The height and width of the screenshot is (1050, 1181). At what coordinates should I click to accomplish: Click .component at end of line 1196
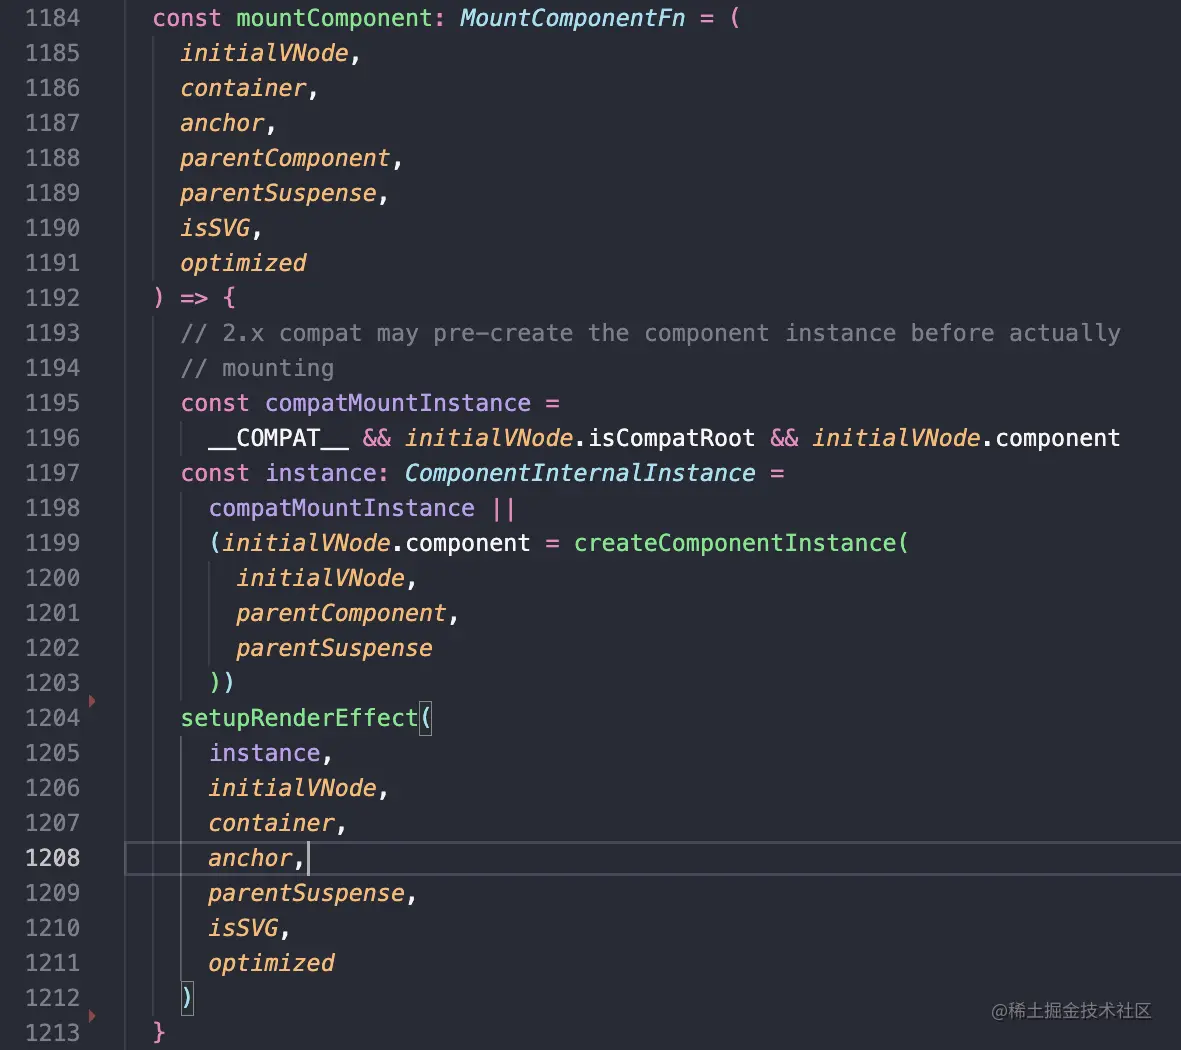pyautogui.click(x=1051, y=438)
